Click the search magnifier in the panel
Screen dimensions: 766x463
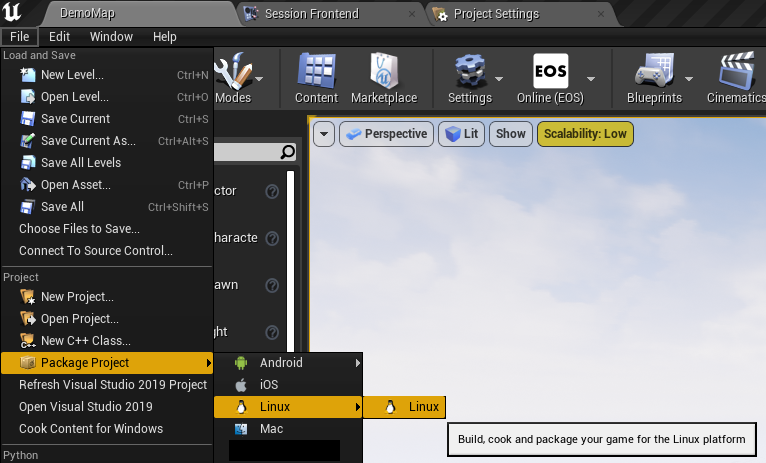click(x=288, y=152)
